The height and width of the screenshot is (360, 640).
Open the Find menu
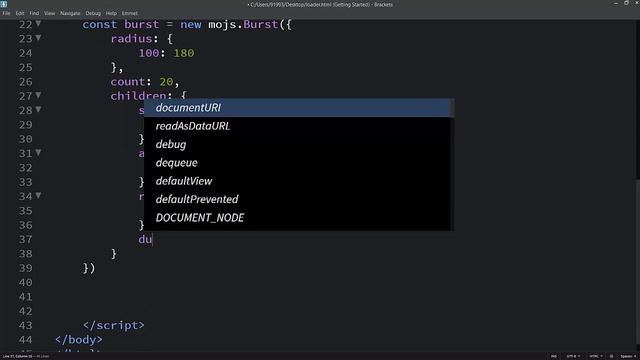coord(34,13)
